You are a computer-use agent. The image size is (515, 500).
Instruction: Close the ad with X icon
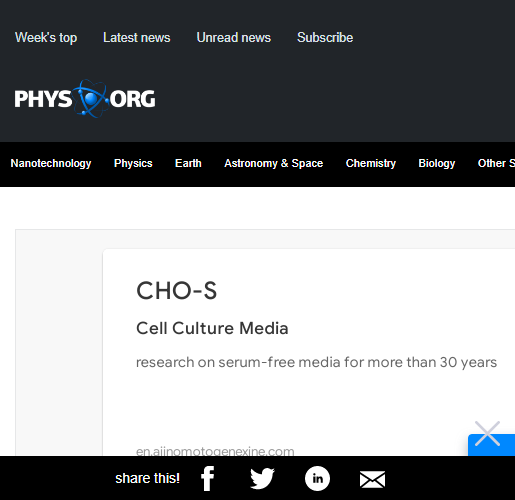(487, 433)
